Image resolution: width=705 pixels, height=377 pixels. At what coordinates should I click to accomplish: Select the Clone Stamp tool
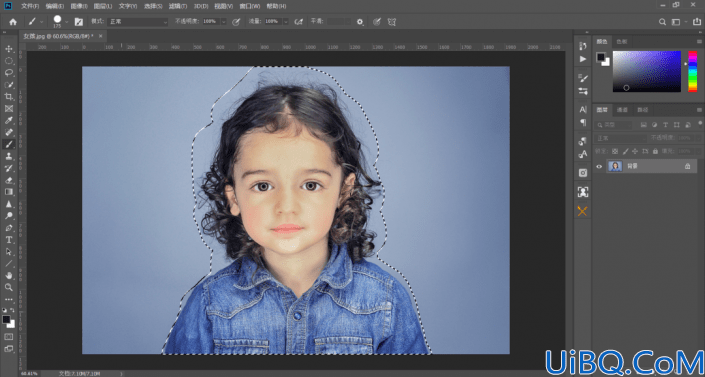click(9, 156)
